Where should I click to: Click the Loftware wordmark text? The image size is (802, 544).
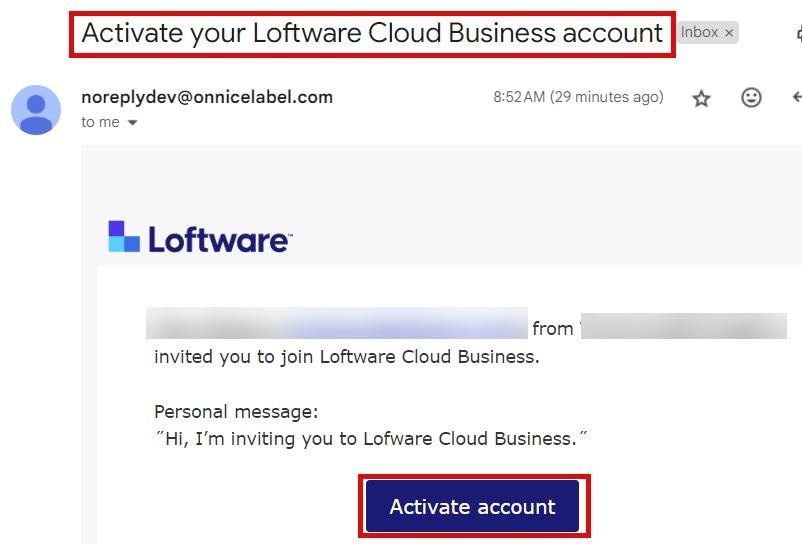[x=219, y=239]
